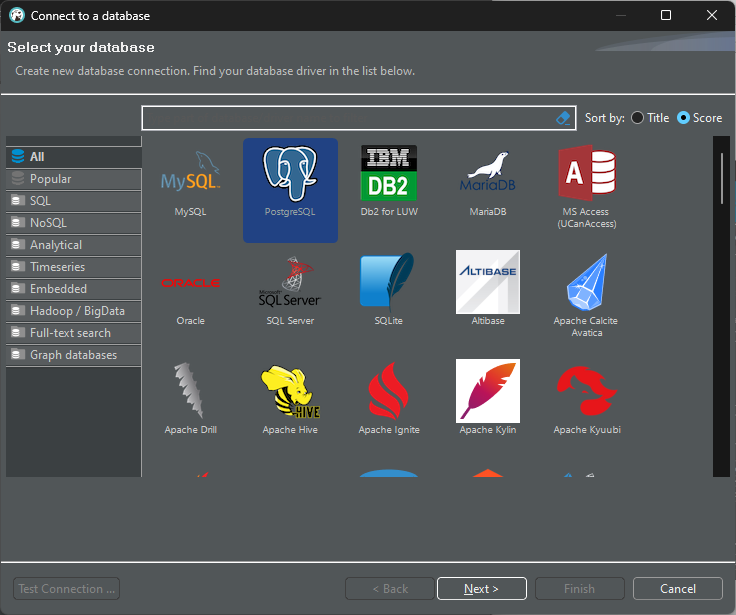Screen dimensions: 736x615
Task: Switch to Timeseries category
Action: pyautogui.click(x=74, y=267)
